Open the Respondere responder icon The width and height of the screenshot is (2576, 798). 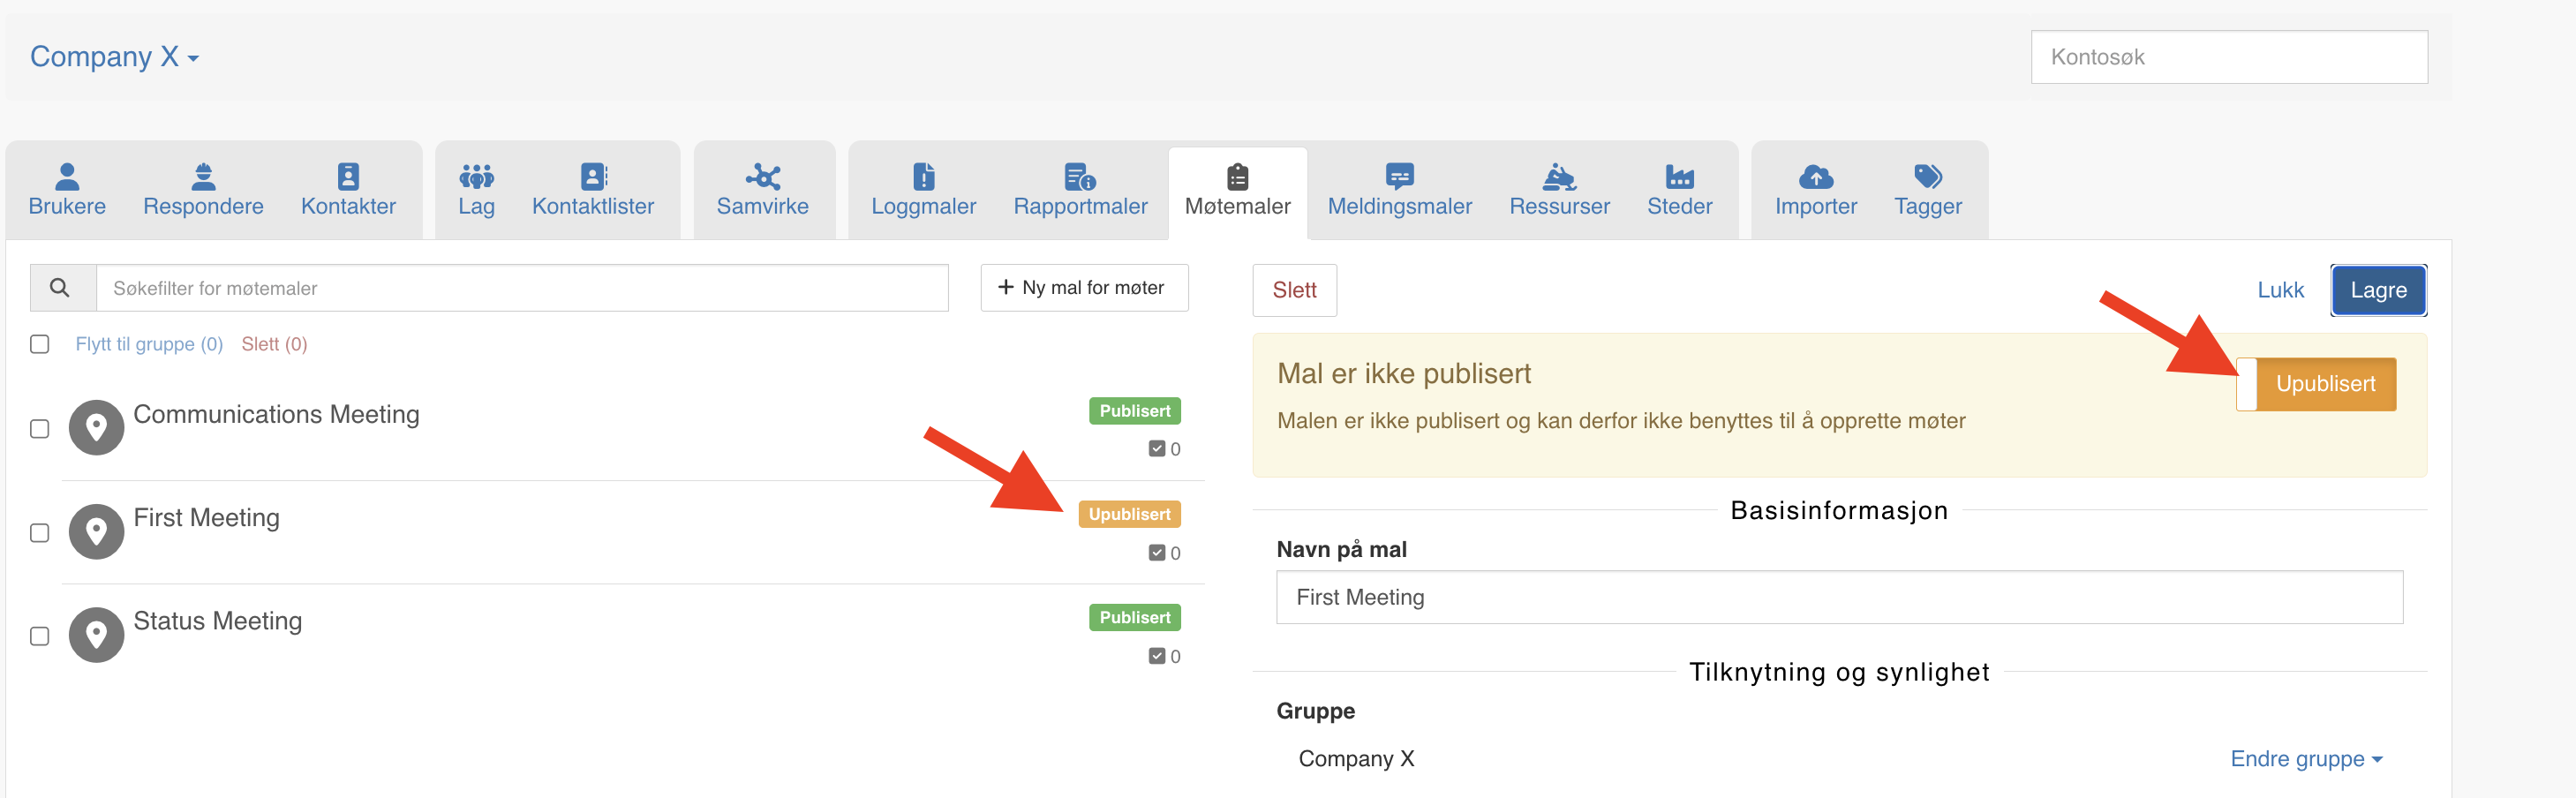203,176
